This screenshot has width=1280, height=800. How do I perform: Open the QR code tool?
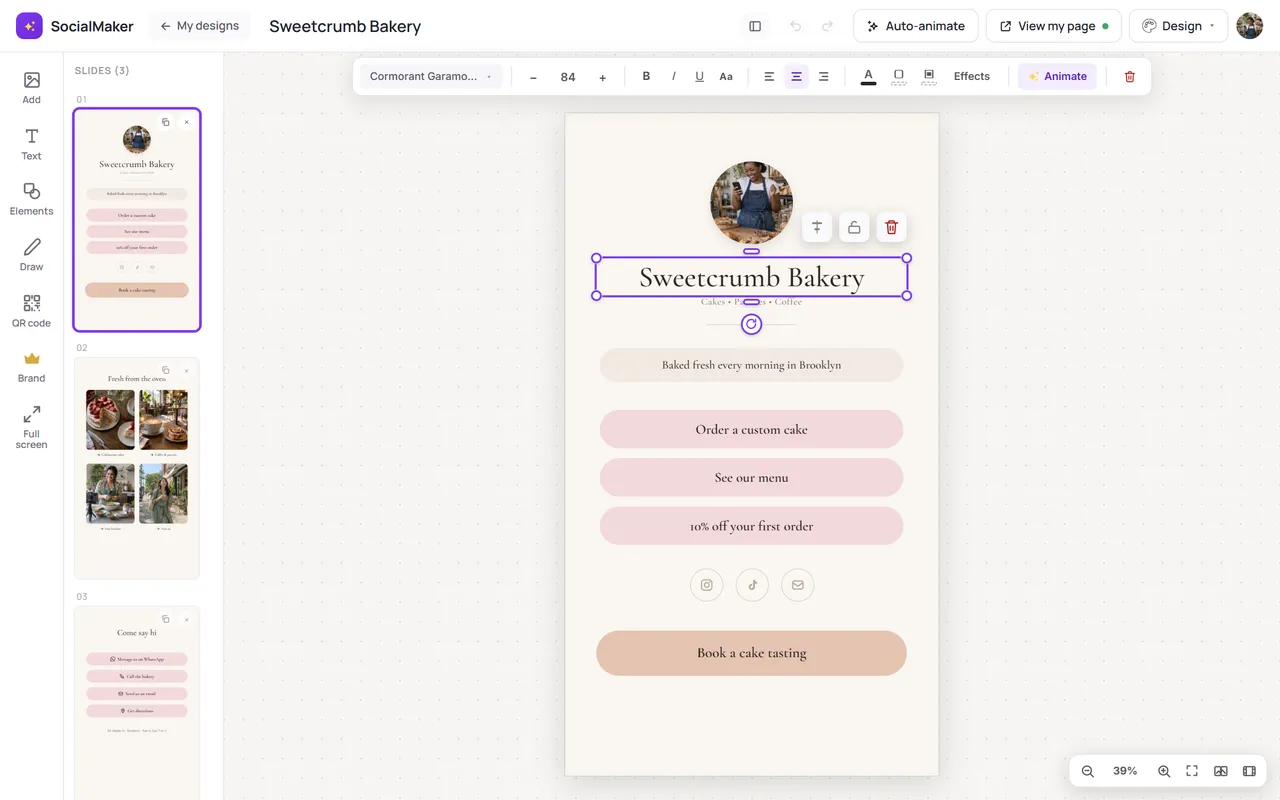coord(32,311)
